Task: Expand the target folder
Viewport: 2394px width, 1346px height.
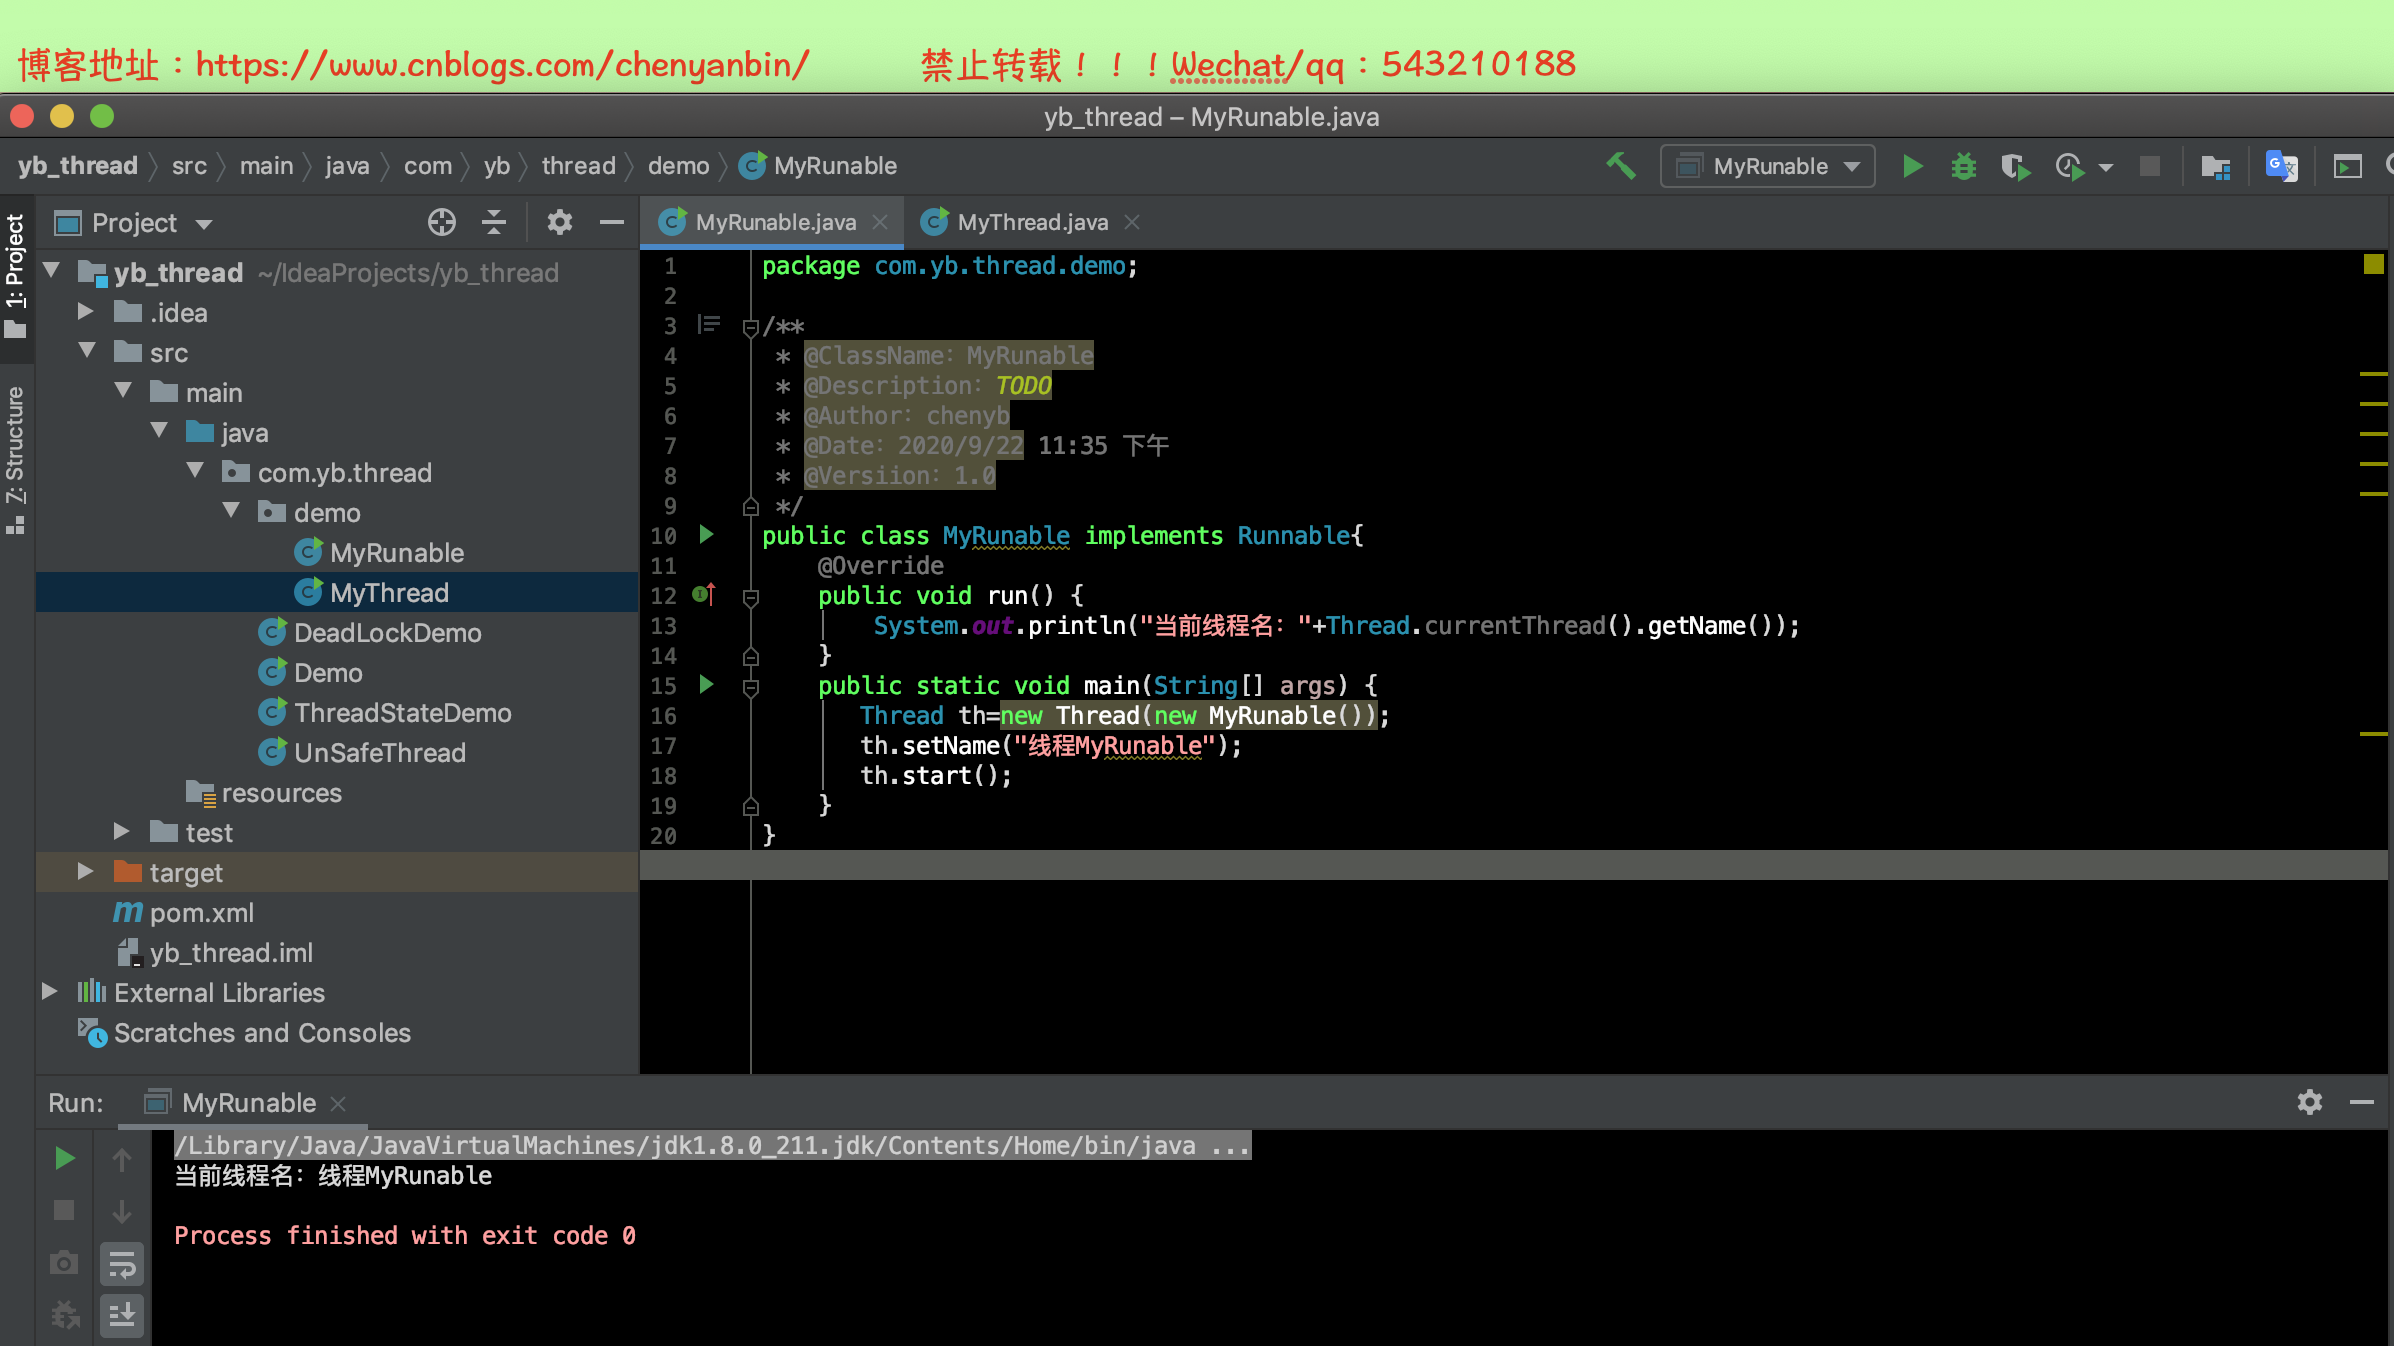Action: click(86, 872)
